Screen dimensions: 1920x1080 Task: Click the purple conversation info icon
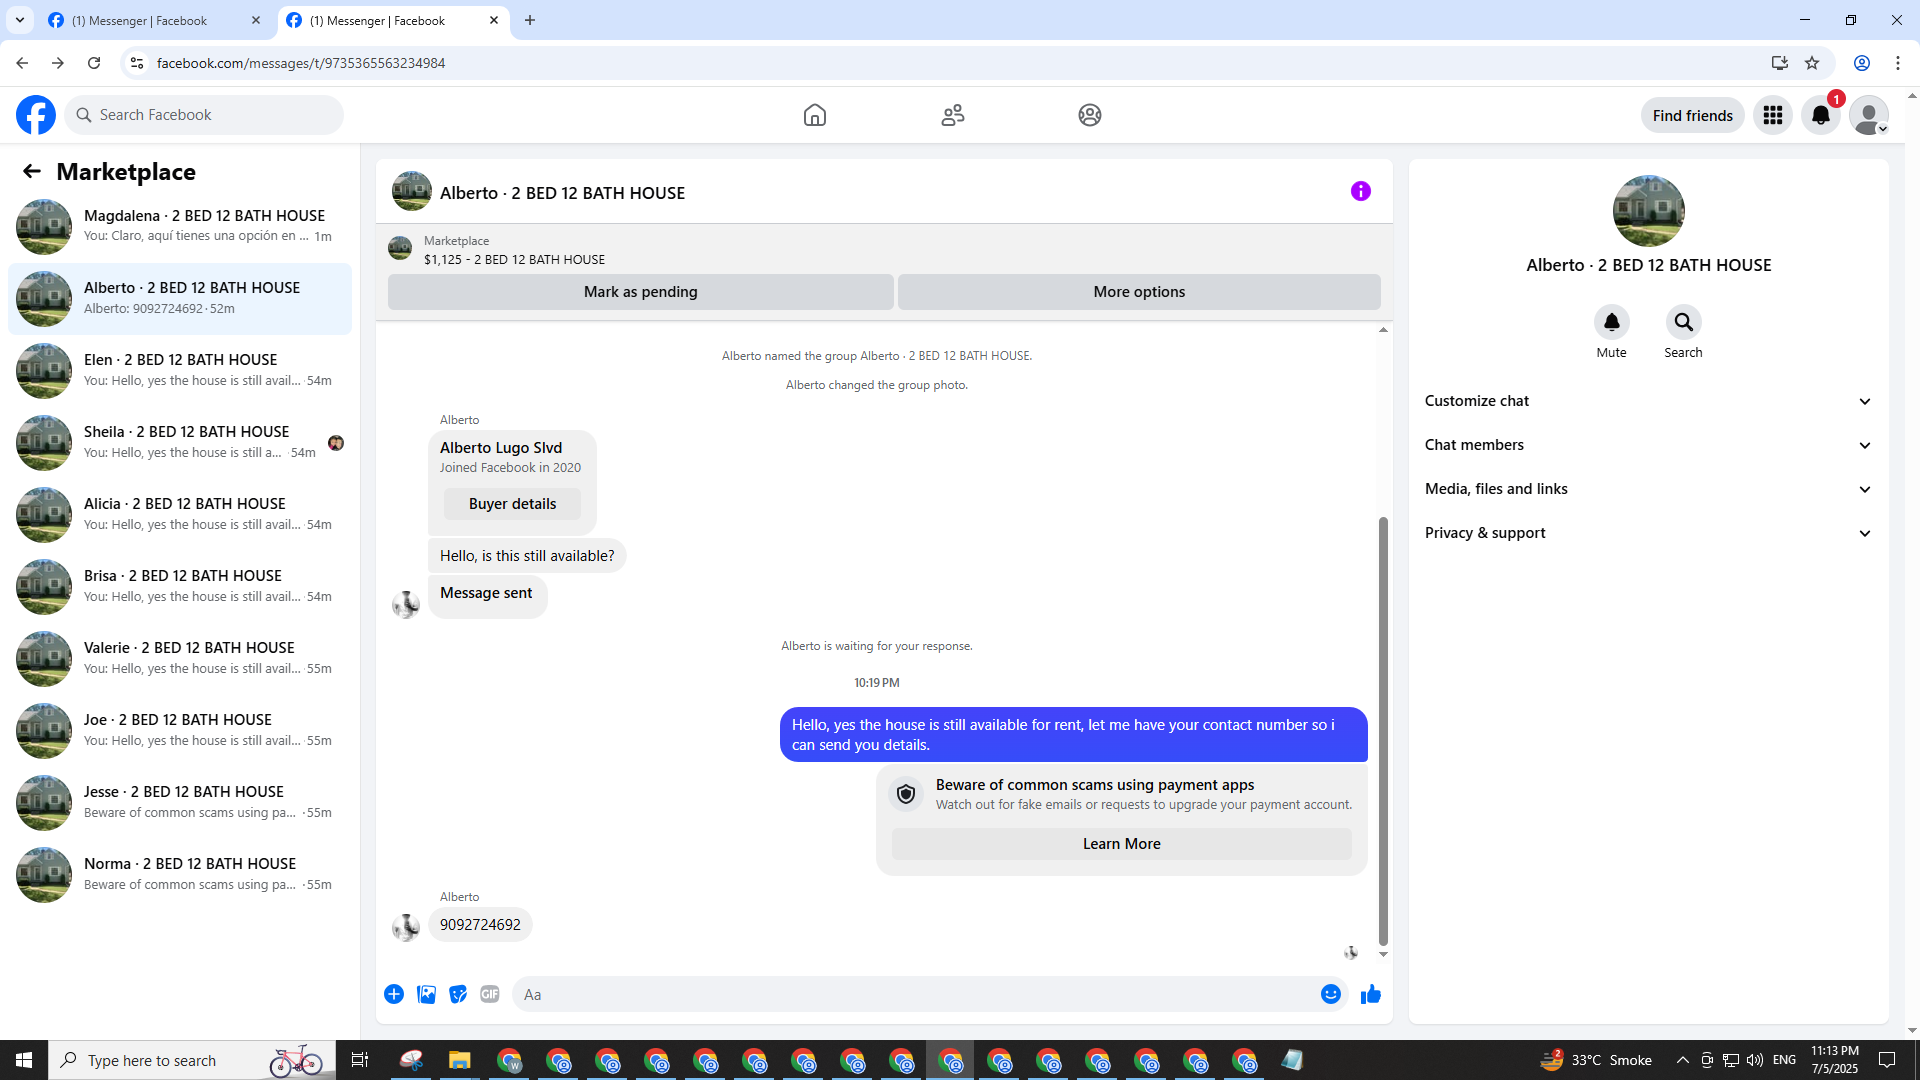pos(1360,191)
